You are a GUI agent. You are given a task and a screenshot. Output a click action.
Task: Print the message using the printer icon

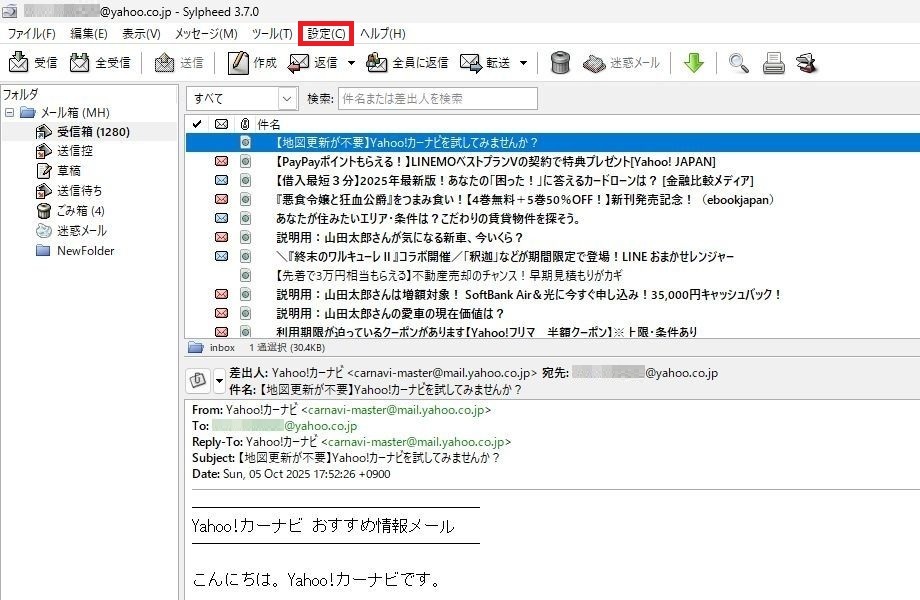click(773, 63)
